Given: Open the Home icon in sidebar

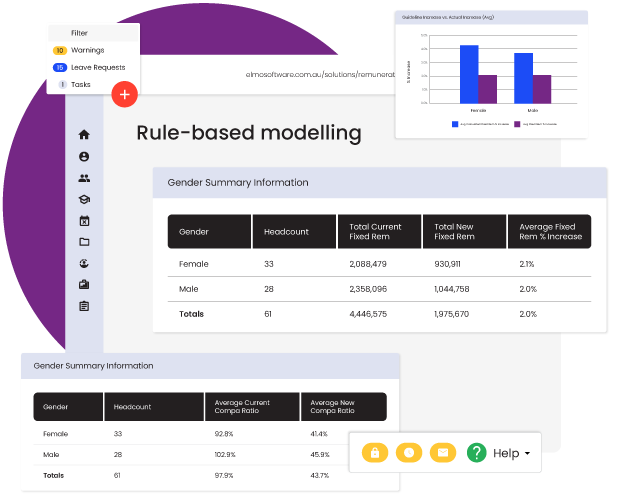Looking at the screenshot, I should (84, 135).
